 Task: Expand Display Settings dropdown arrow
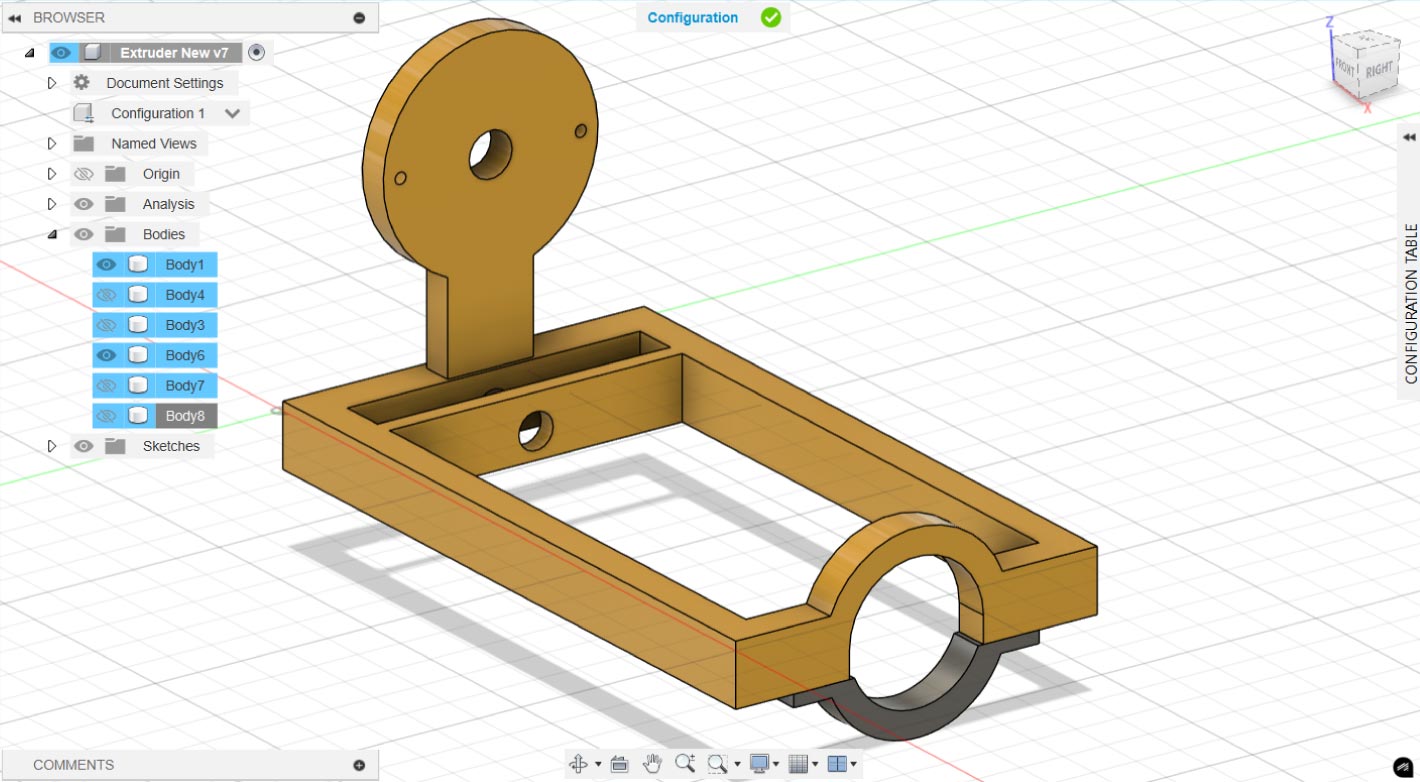point(776,765)
